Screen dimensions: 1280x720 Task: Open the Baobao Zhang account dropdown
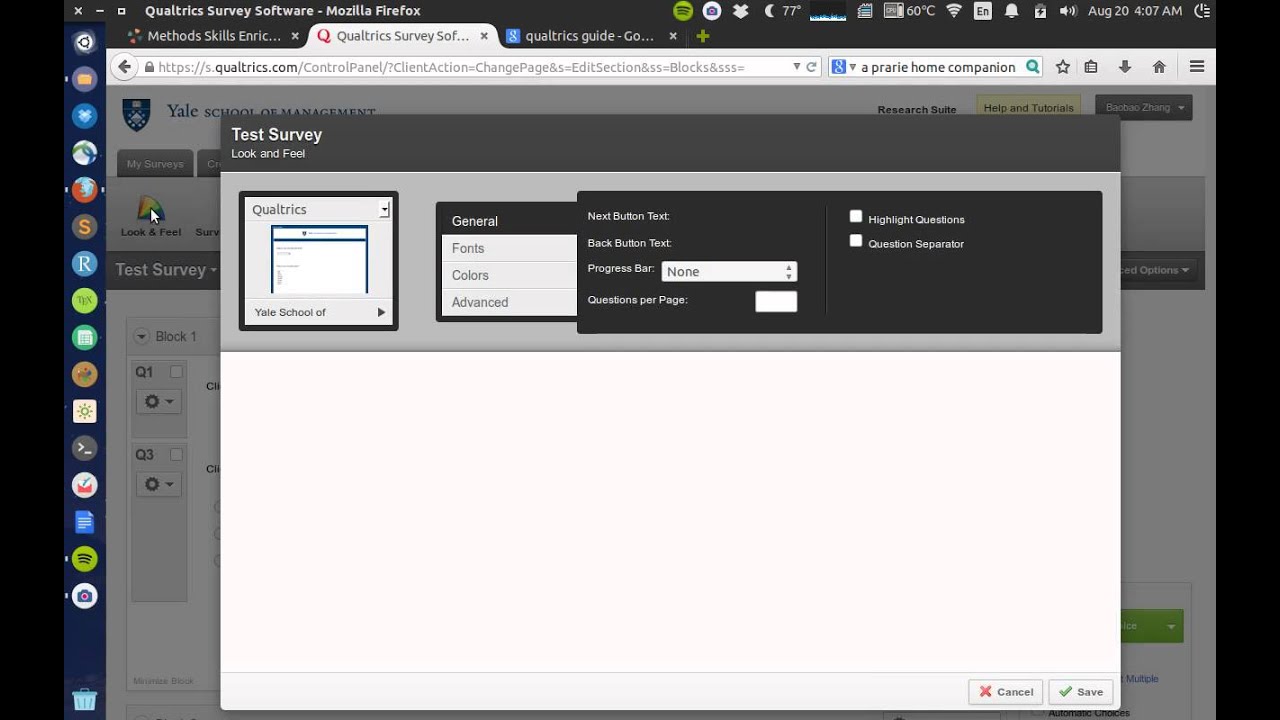point(1144,108)
